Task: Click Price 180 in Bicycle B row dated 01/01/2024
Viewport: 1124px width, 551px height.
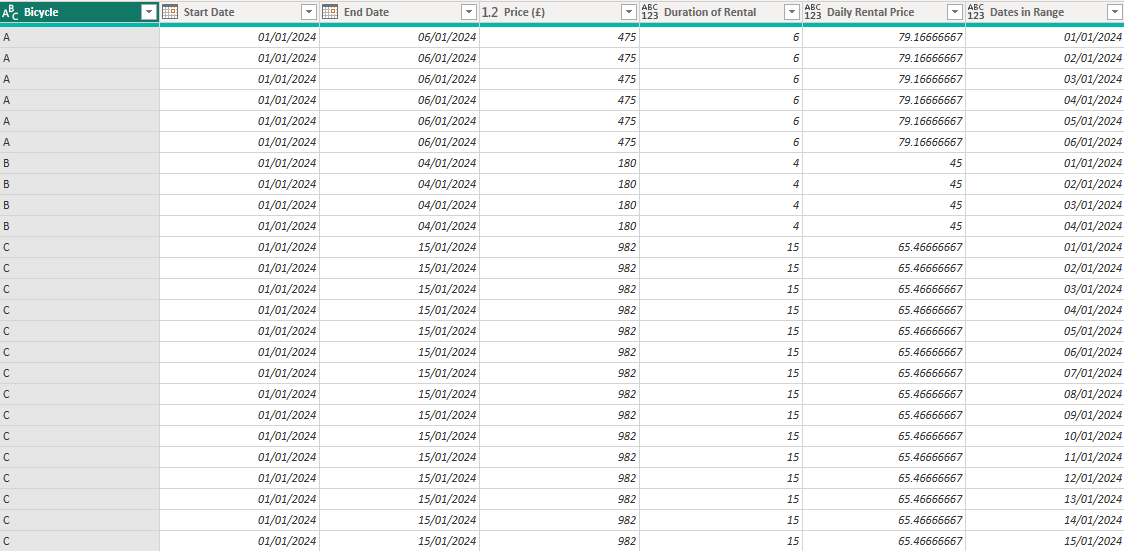Action: coord(559,163)
